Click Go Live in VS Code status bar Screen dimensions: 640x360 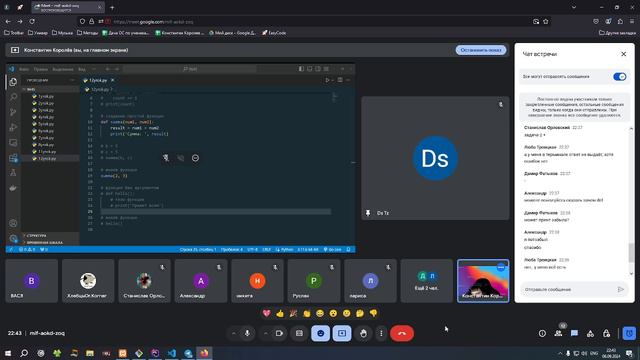tap(332, 249)
